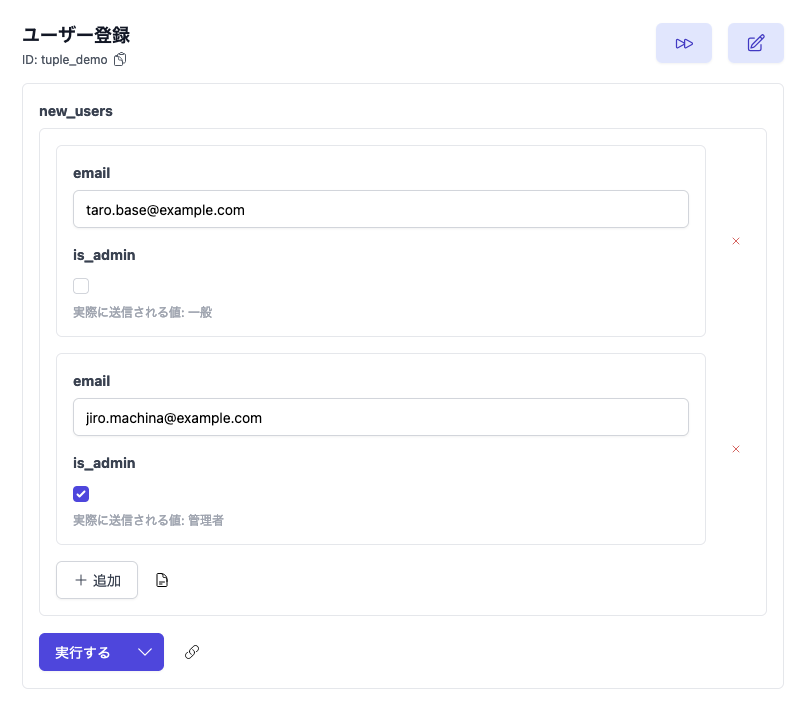Copy link using the chain icon
The width and height of the screenshot is (810, 716).
pyautogui.click(x=192, y=652)
